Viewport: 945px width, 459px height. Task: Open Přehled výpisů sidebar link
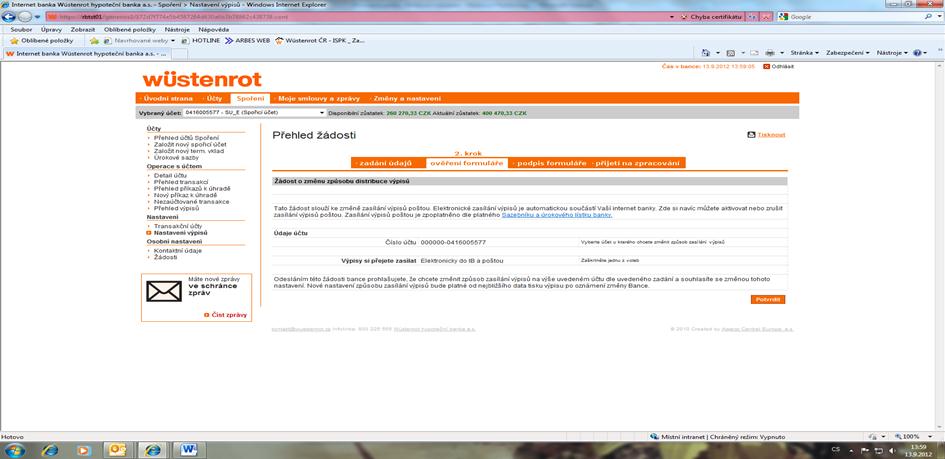[176, 208]
